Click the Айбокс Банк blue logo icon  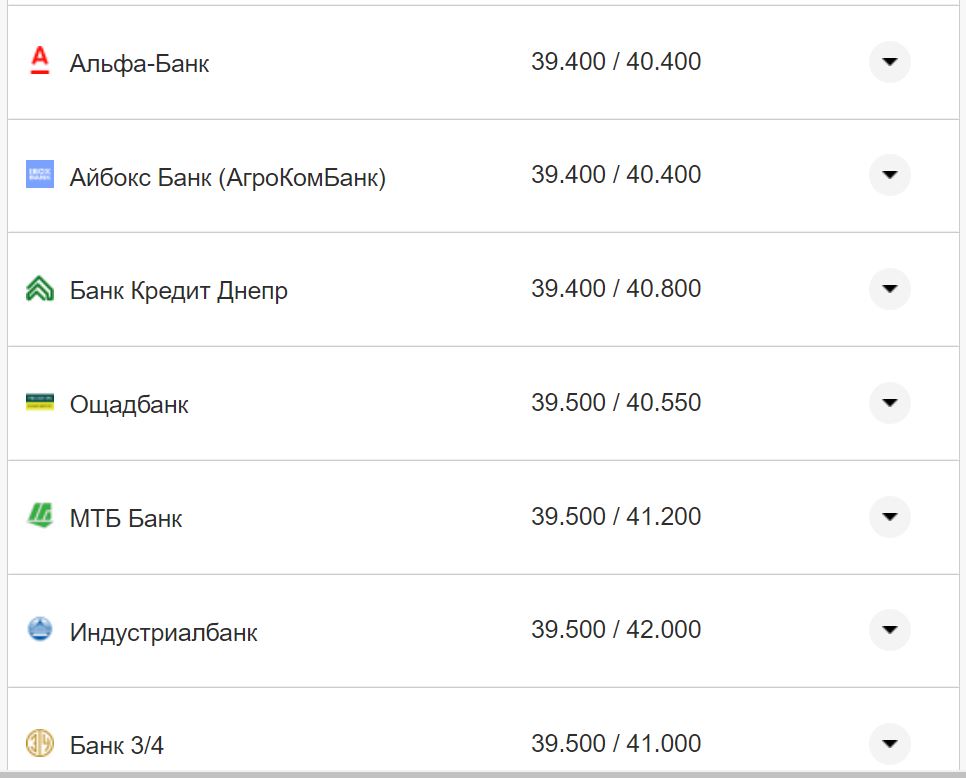point(37,175)
